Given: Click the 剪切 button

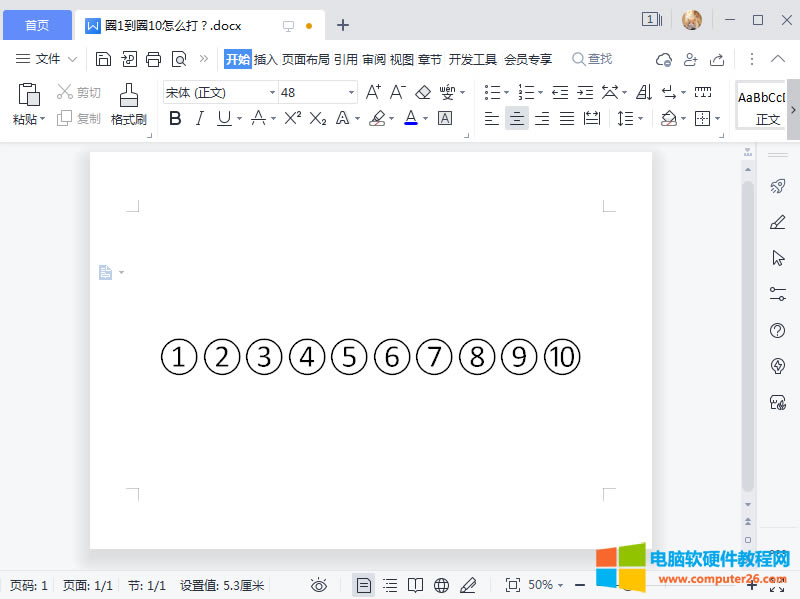Looking at the screenshot, I should [78, 91].
